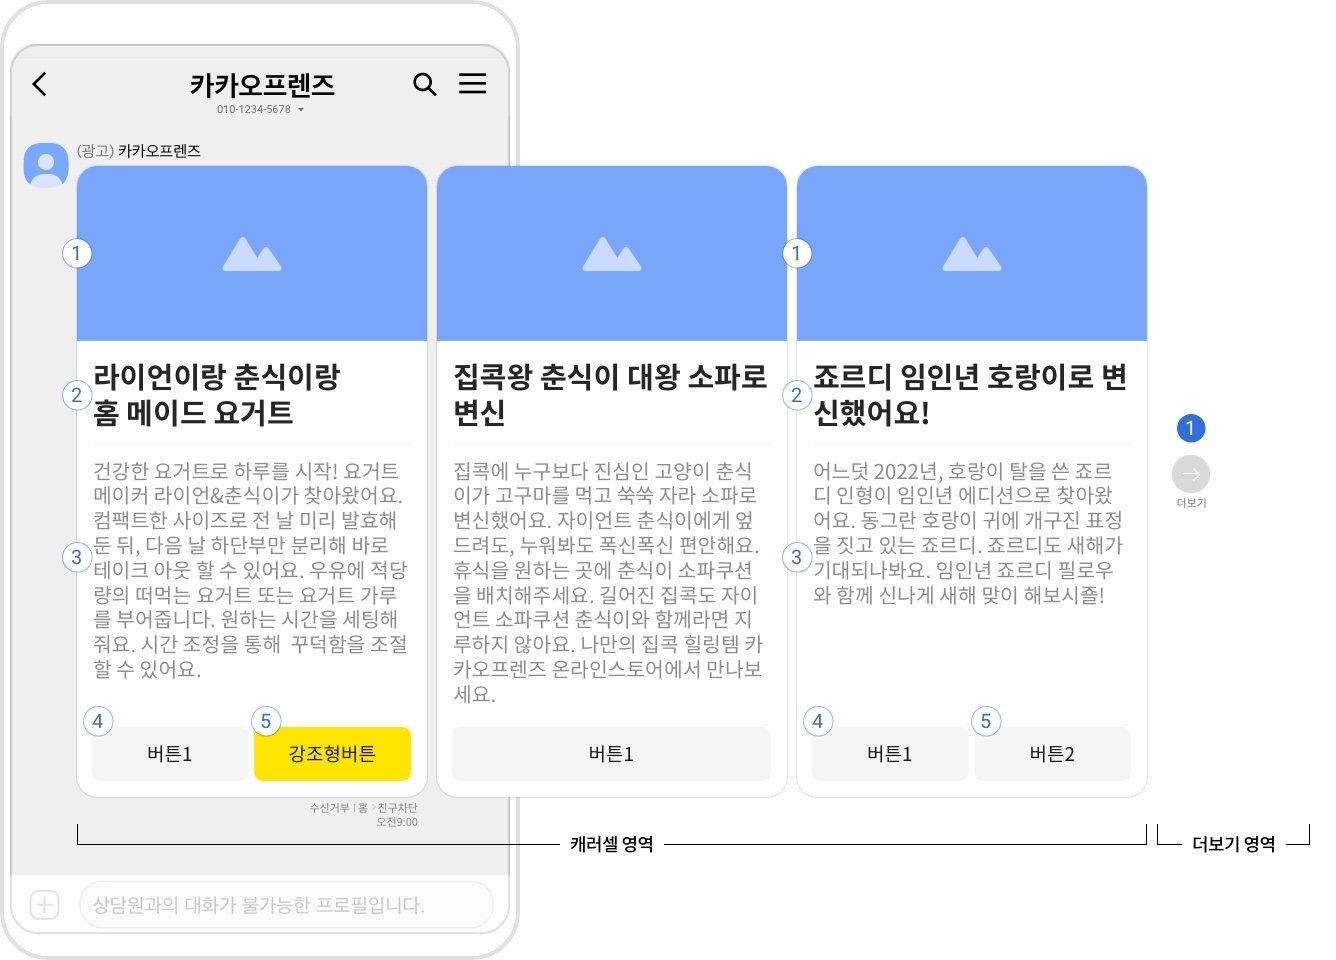1336x960 pixels.
Task: Tap 버튼2 on the 죠르디 card
Action: click(x=1053, y=754)
